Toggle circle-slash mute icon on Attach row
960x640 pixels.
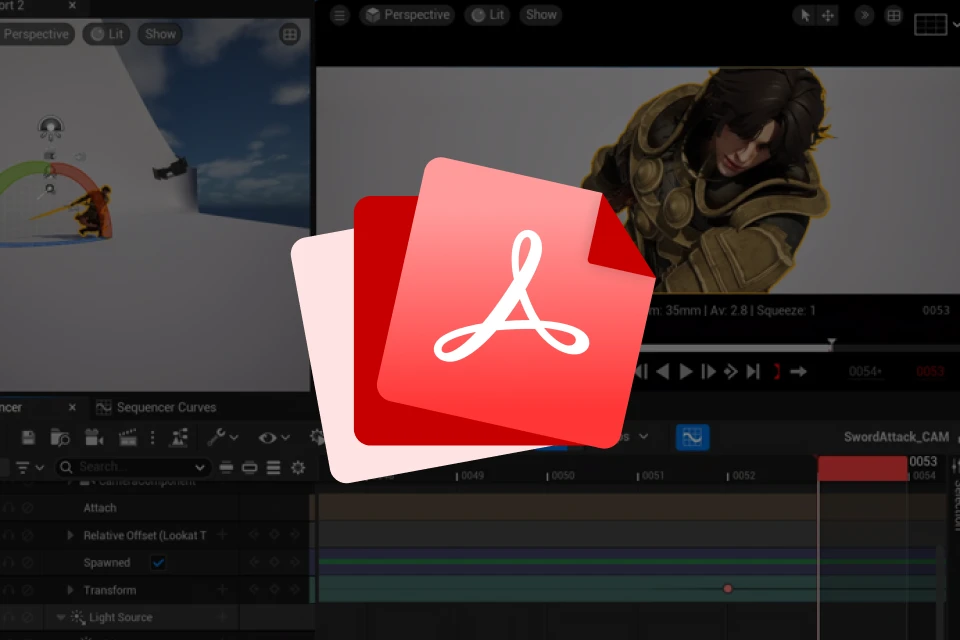coord(28,508)
